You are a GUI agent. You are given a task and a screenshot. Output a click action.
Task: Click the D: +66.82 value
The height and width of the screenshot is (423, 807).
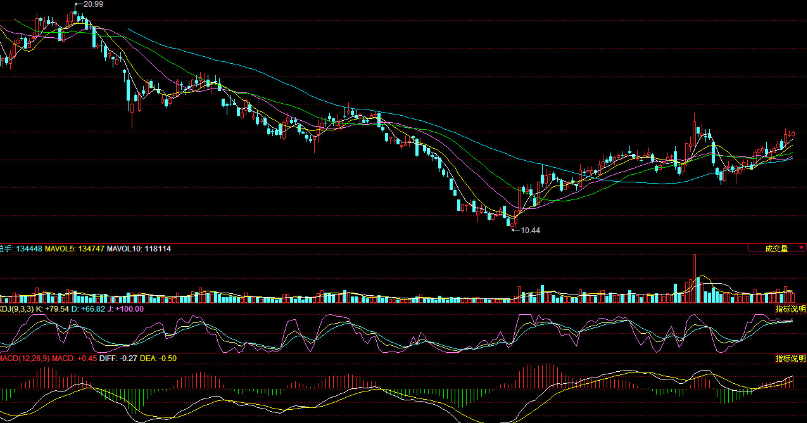[x=89, y=309]
